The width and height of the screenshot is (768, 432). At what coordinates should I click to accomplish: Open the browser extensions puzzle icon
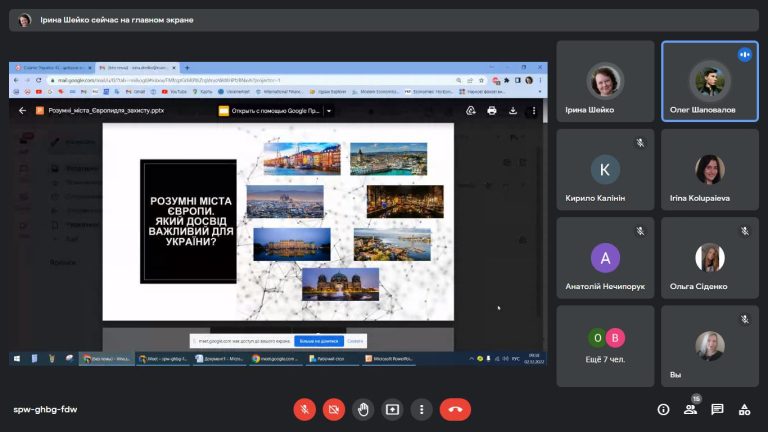coord(506,80)
